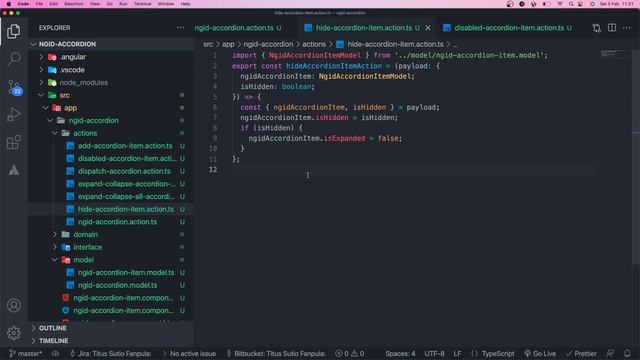Viewport: 640px width, 360px height.
Task: Open Run and Debug view
Action: tap(13, 115)
